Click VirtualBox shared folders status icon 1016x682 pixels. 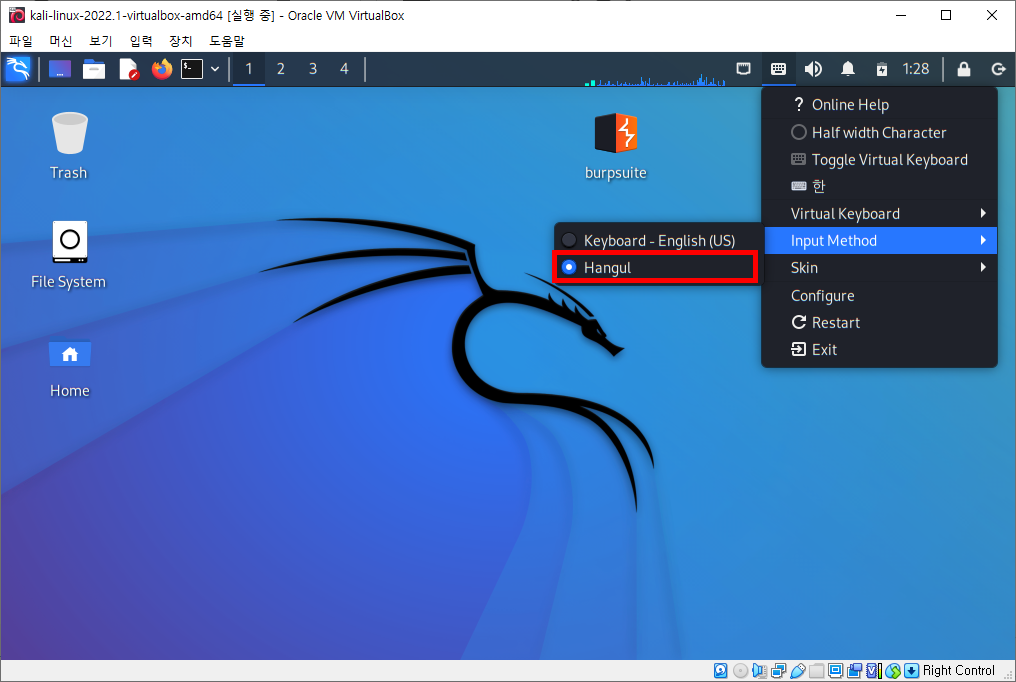(816, 671)
